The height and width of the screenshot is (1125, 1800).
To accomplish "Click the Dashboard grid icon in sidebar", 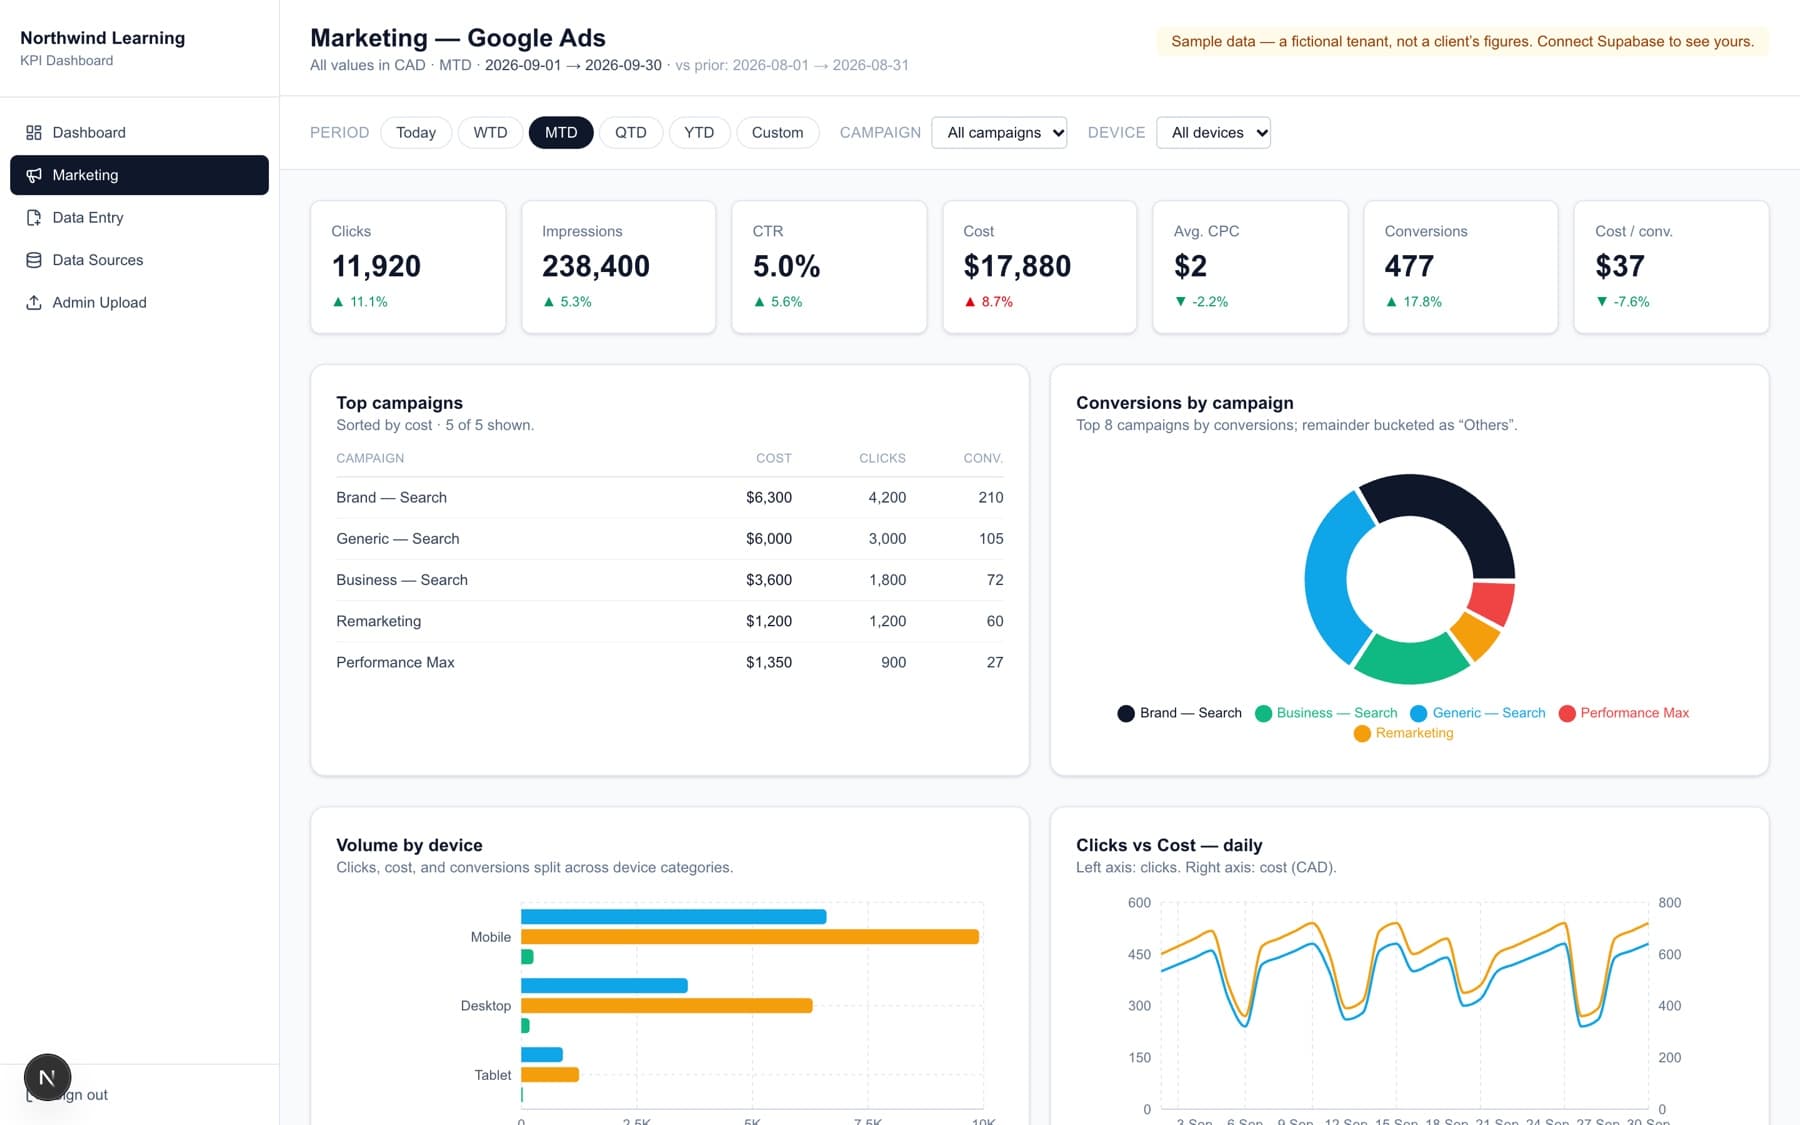I will (34, 133).
